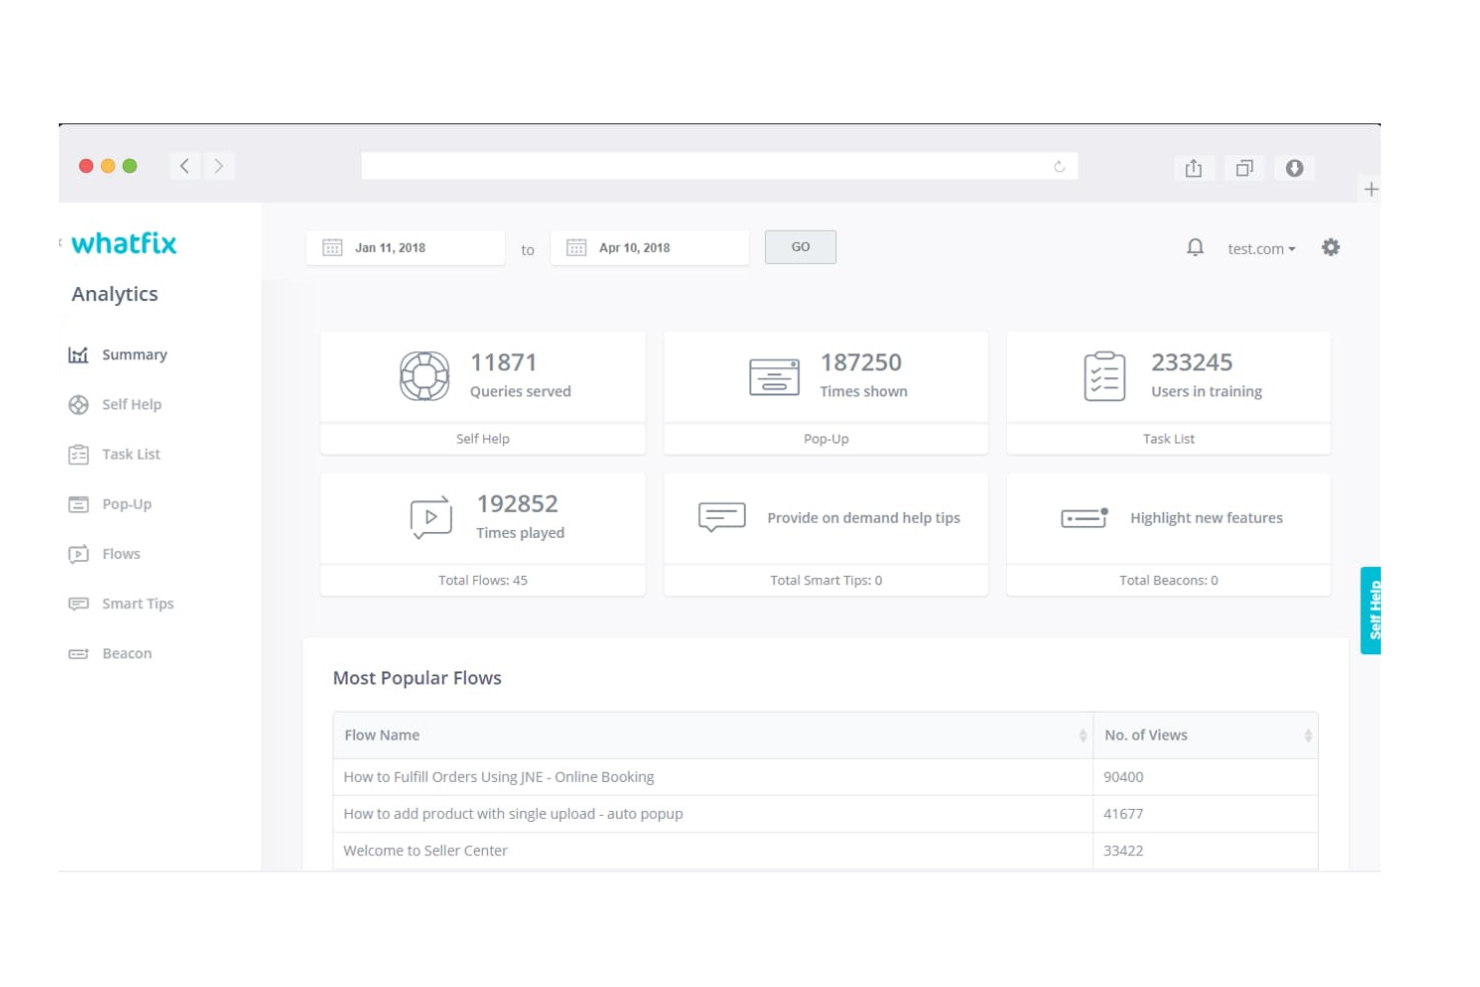Click the Beacon sidebar icon
1480x987 pixels.
[78, 654]
